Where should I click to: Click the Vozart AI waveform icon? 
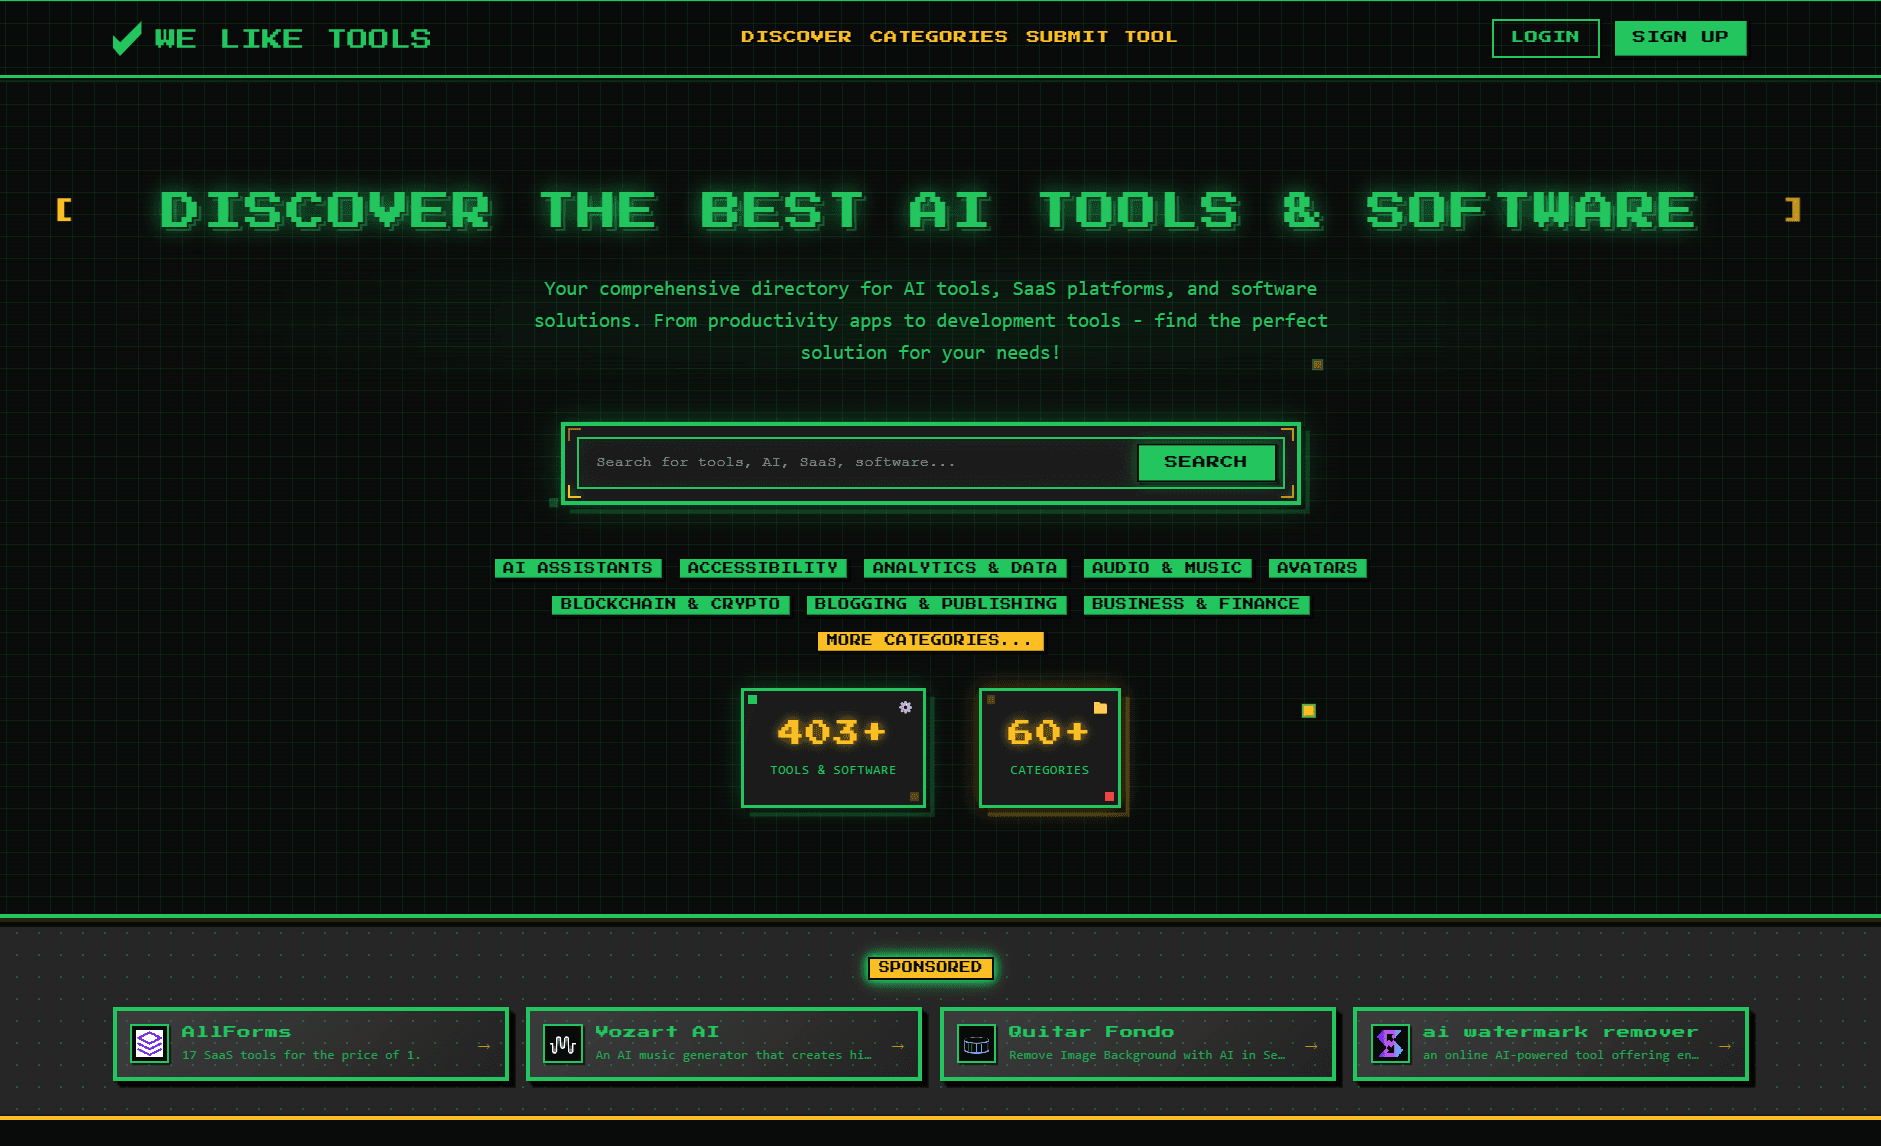(x=563, y=1043)
